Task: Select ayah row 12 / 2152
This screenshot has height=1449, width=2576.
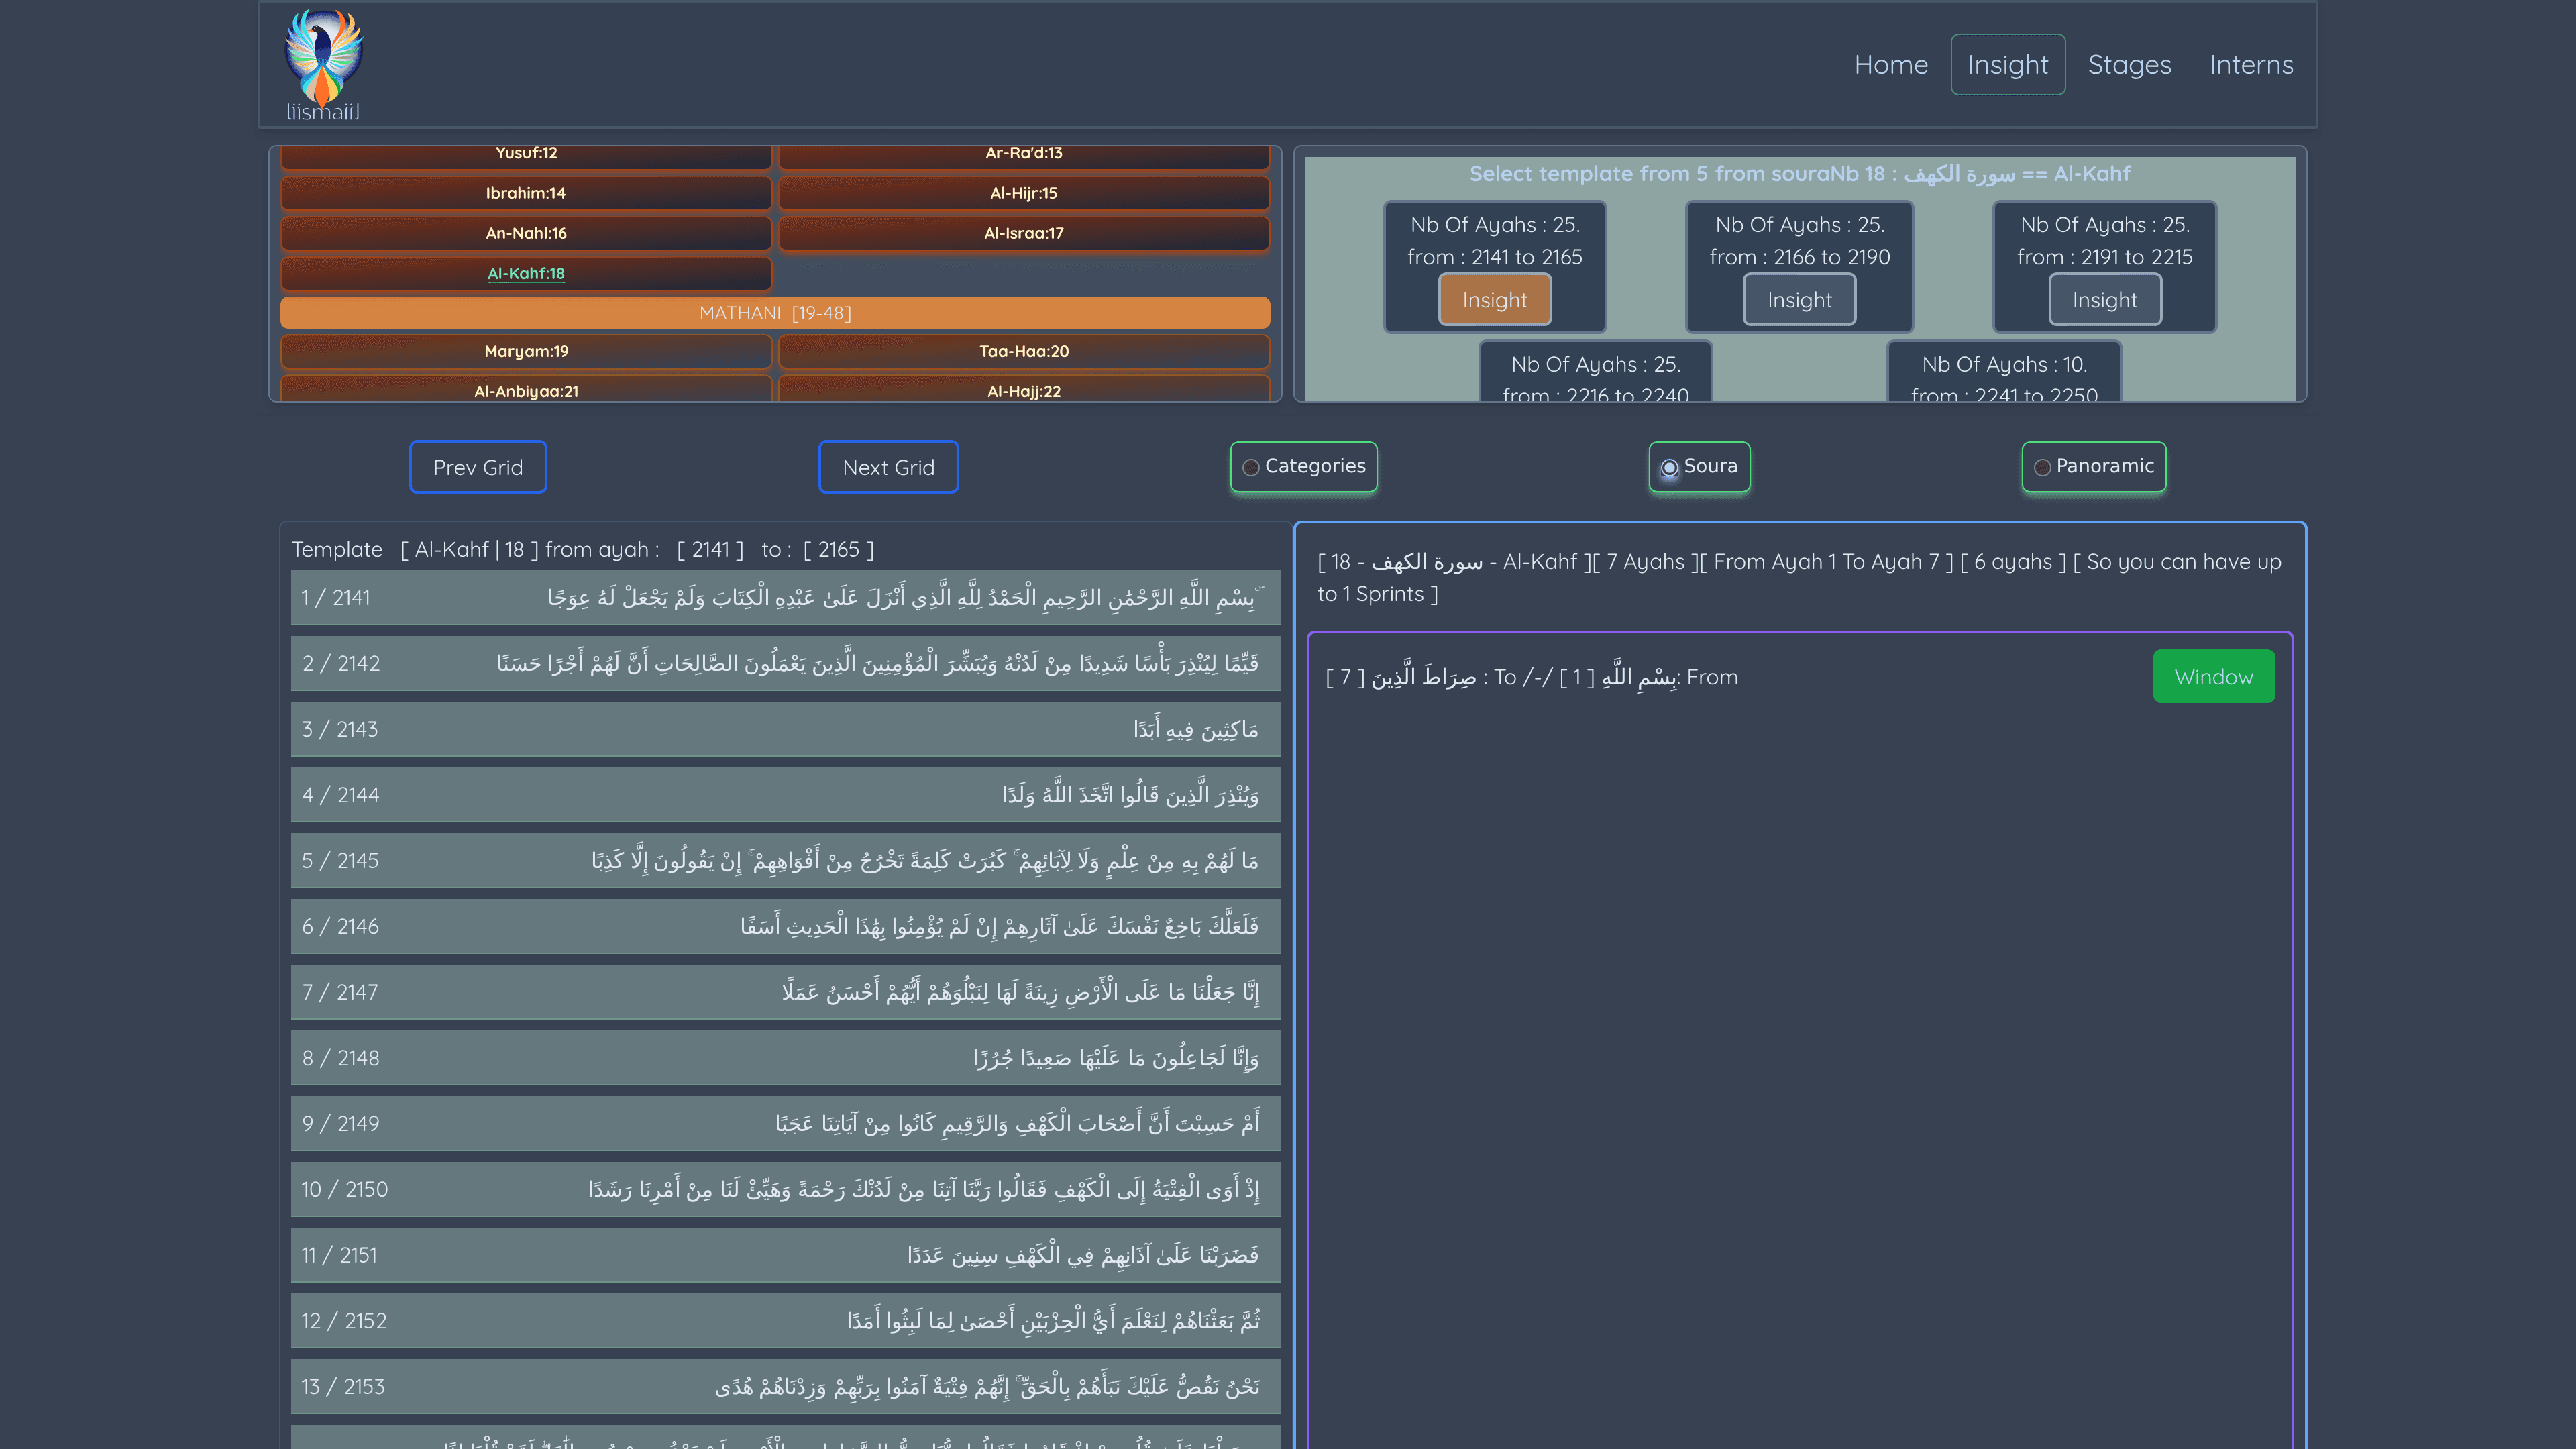Action: (785, 1321)
